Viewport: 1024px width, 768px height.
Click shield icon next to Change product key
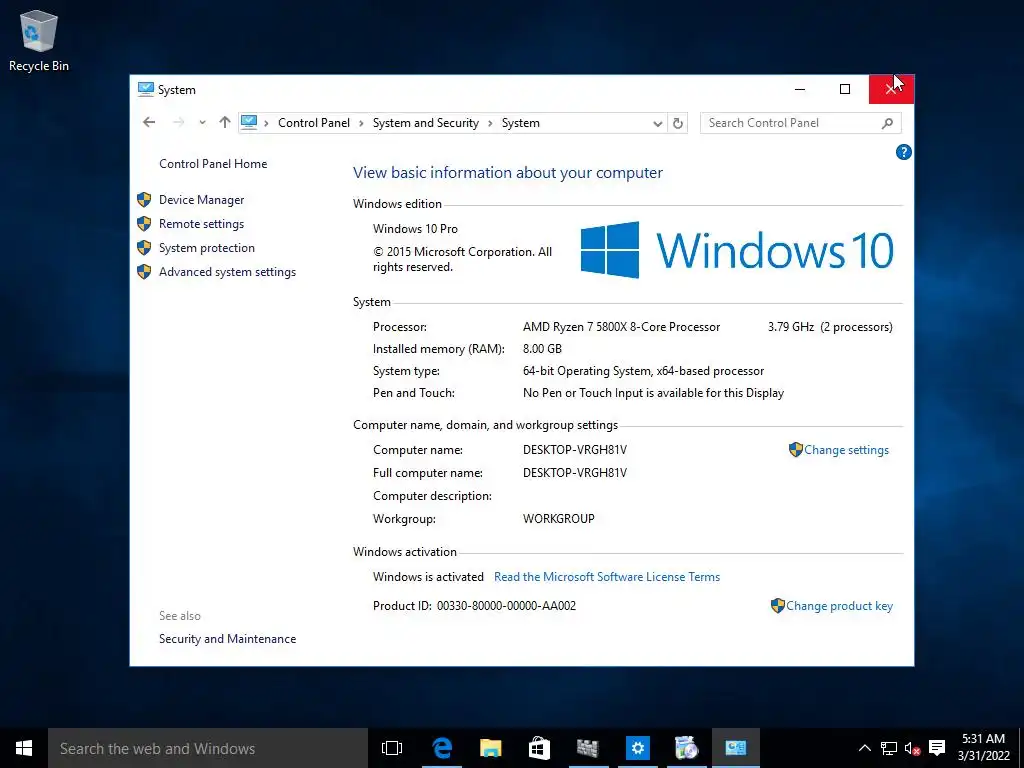[777, 605]
